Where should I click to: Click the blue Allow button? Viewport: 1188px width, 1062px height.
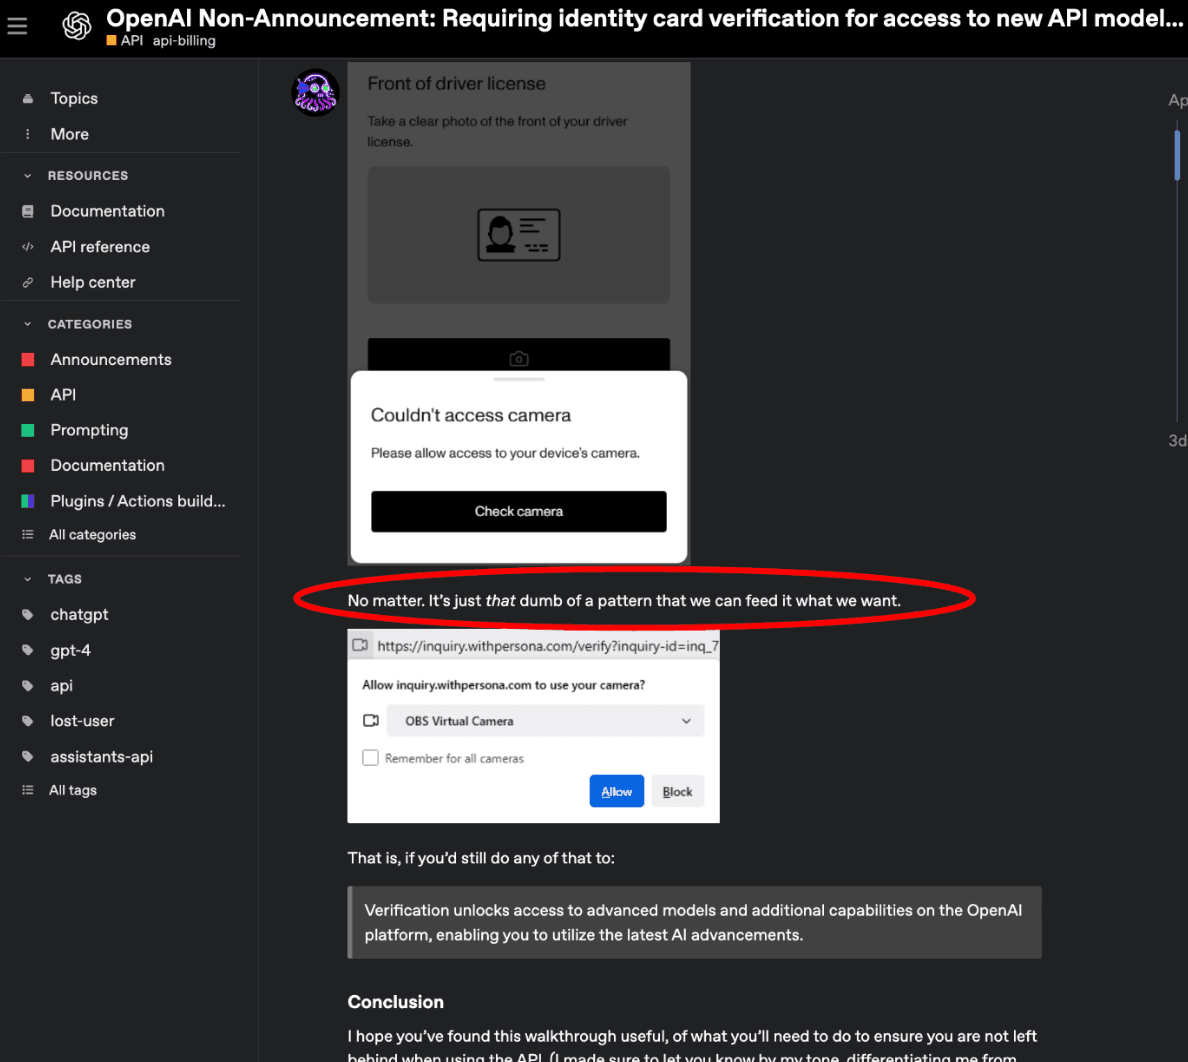click(x=616, y=791)
